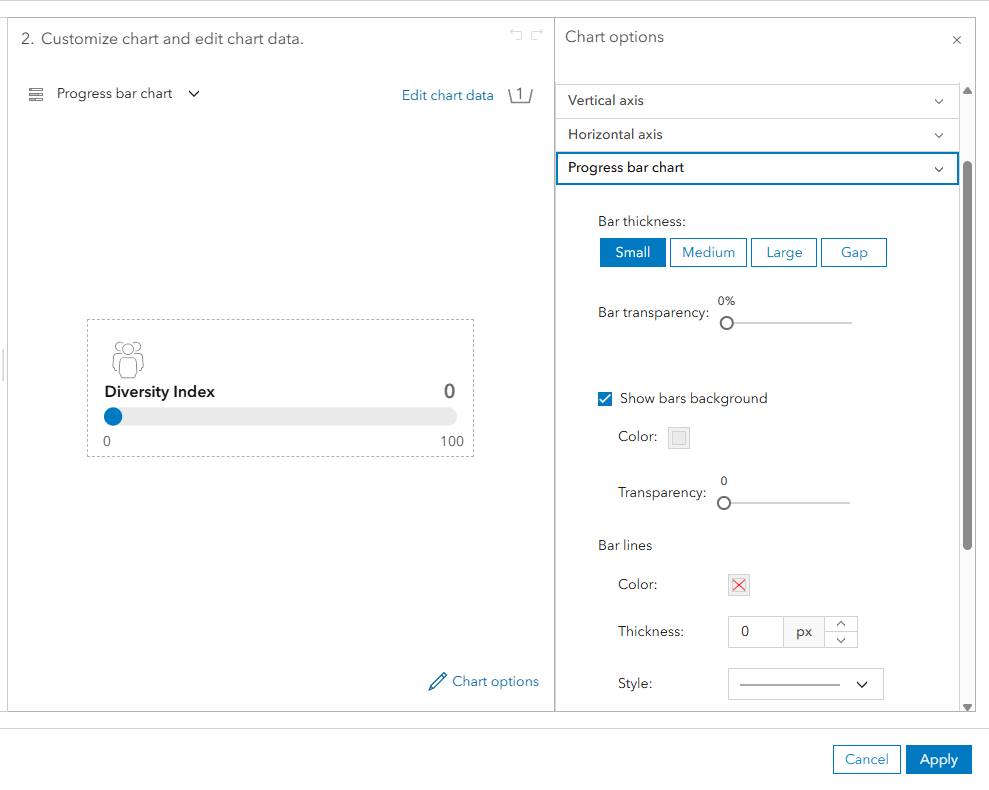The image size is (989, 790).
Task: Increase bar line thickness with up arrow
Action: pyautogui.click(x=841, y=624)
